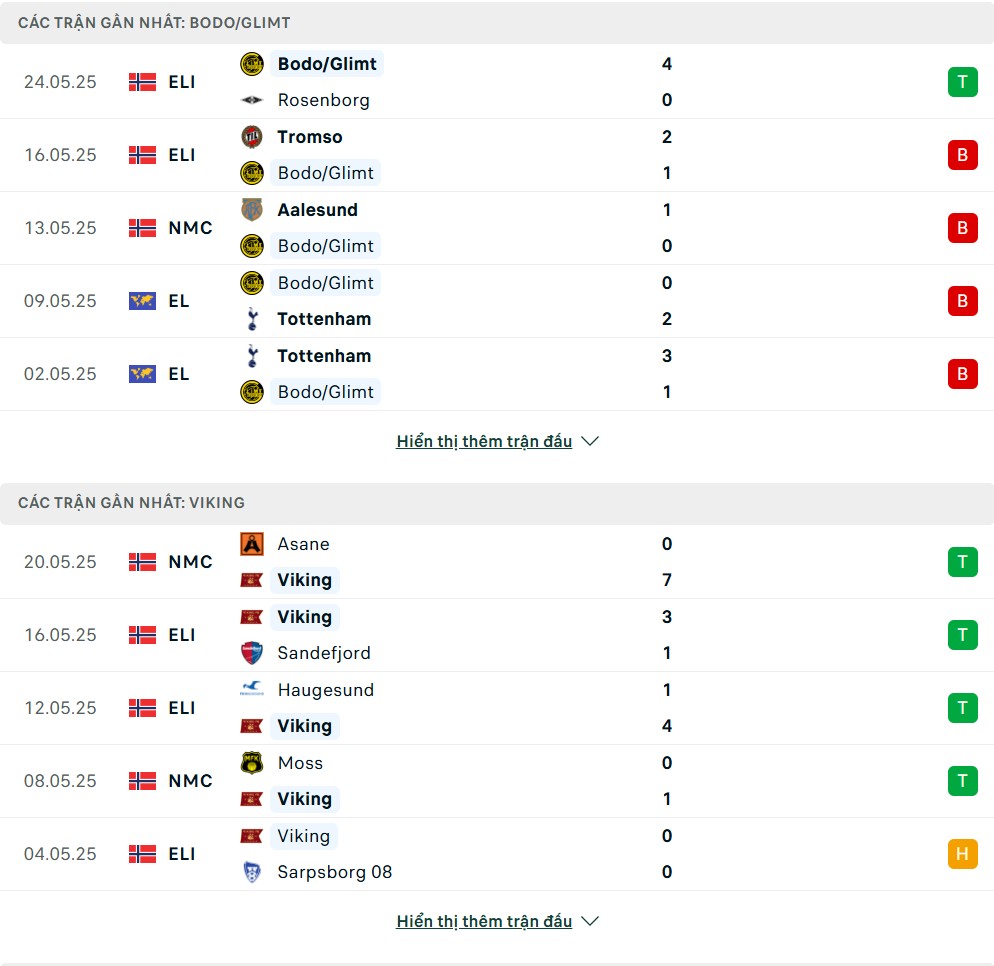Click the Haugesund club logo

click(x=252, y=689)
